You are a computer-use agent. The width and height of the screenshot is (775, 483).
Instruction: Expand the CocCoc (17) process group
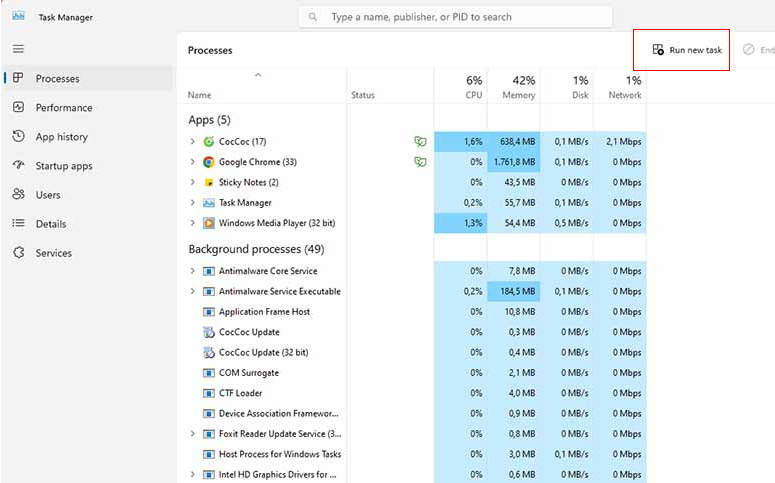pos(193,142)
